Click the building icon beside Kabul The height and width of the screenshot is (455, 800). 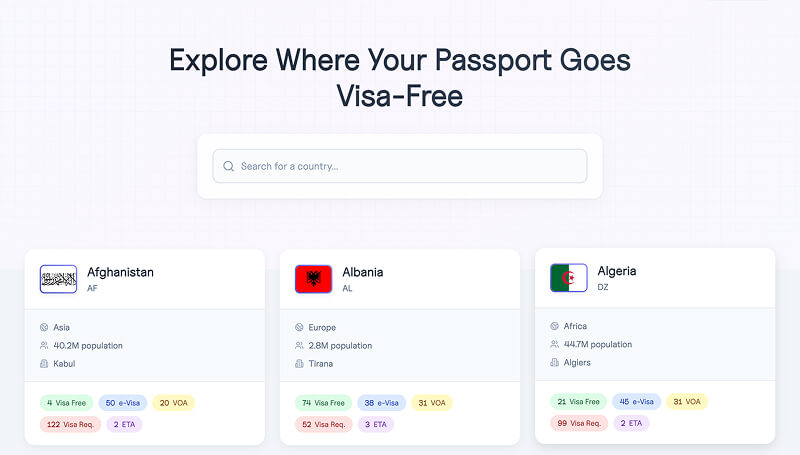[44, 363]
